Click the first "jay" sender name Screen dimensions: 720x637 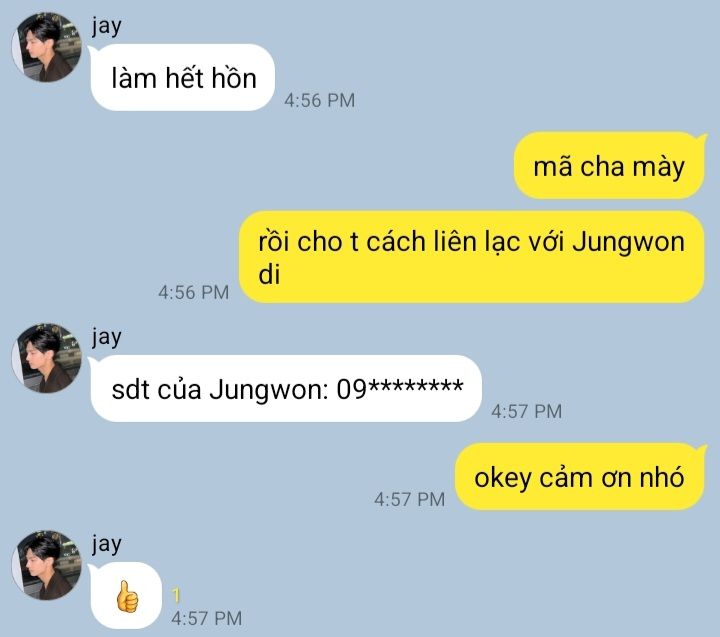[107, 27]
